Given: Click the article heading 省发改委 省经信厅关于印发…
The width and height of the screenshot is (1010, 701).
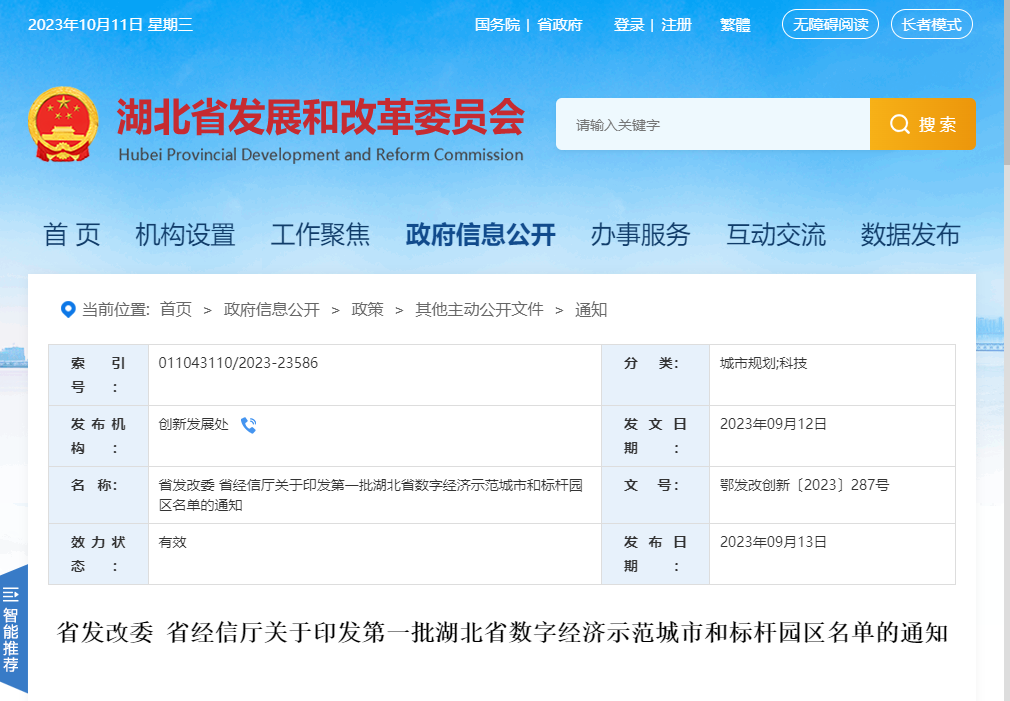Looking at the screenshot, I should (x=502, y=633).
